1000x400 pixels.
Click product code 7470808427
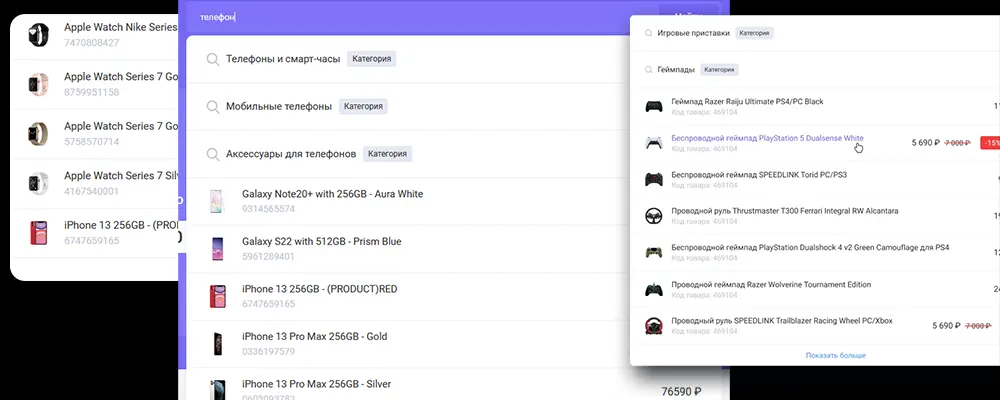[91, 43]
